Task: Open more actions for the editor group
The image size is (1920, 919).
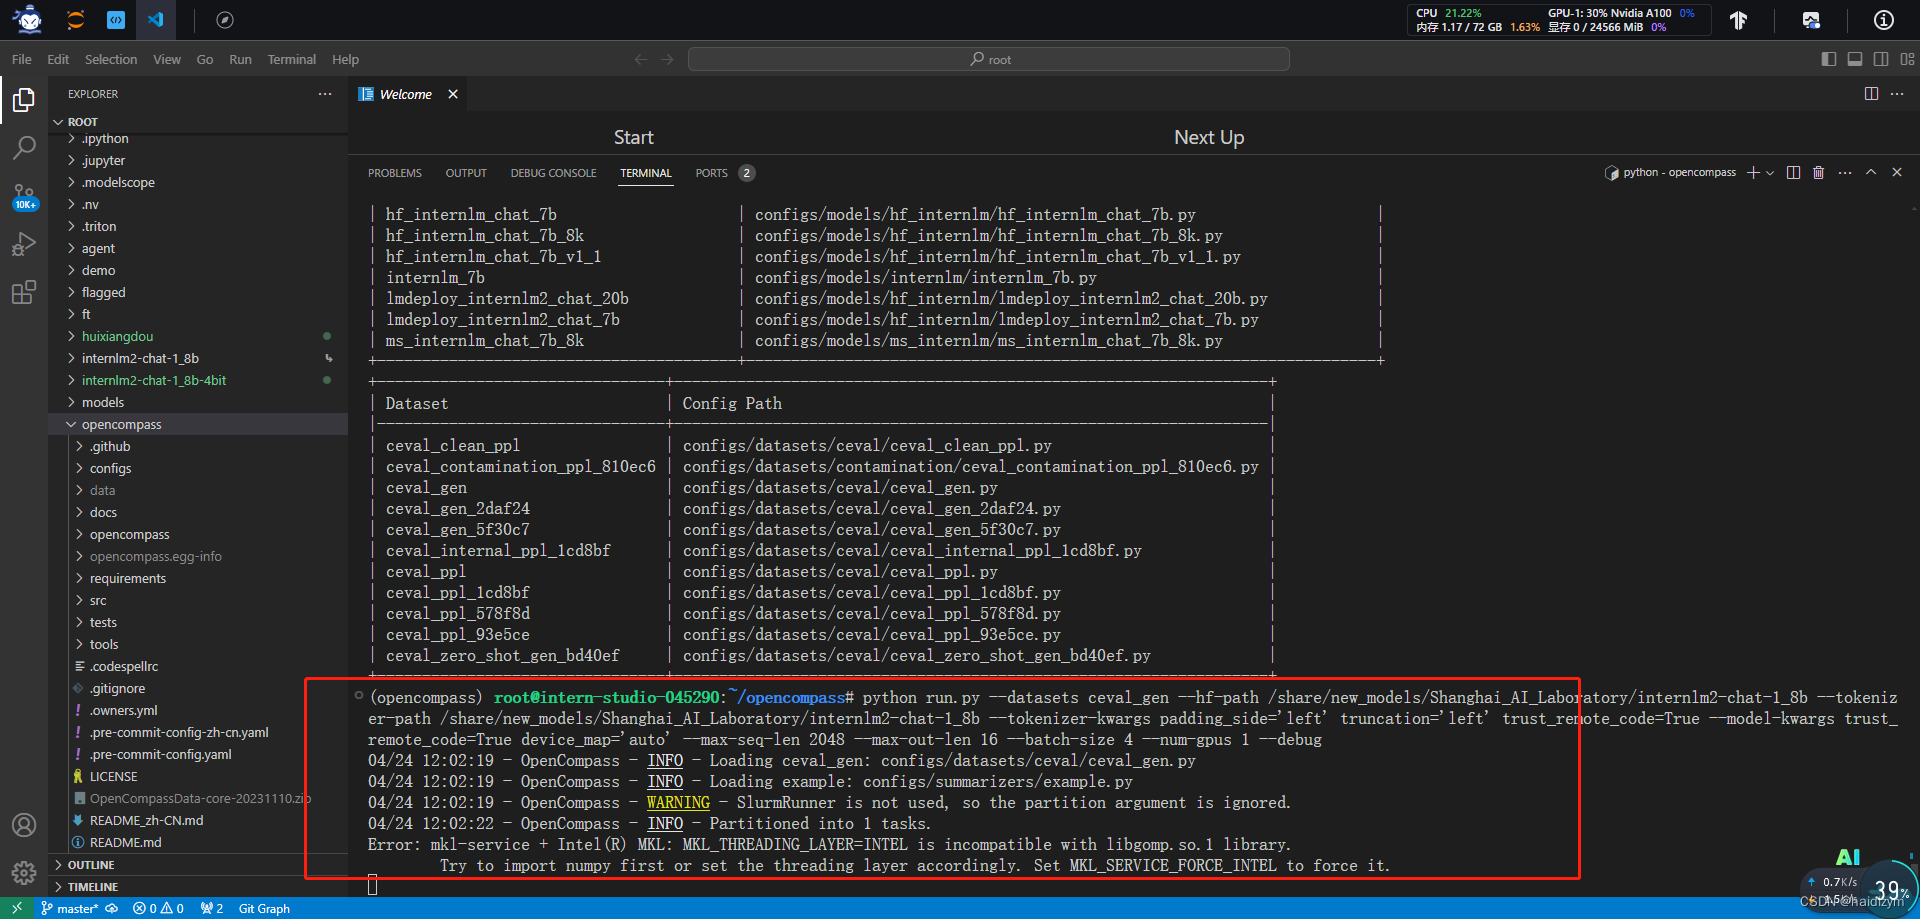Action: point(1897,94)
